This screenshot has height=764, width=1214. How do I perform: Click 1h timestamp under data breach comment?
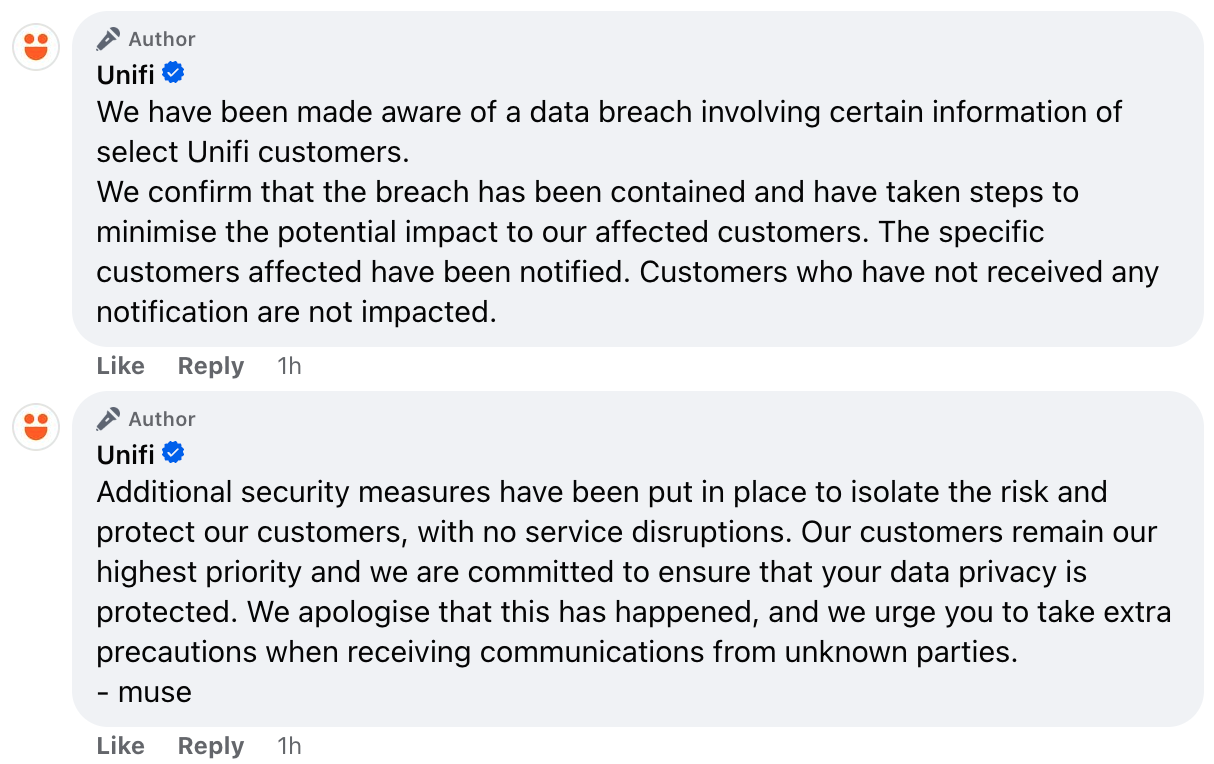pos(289,366)
